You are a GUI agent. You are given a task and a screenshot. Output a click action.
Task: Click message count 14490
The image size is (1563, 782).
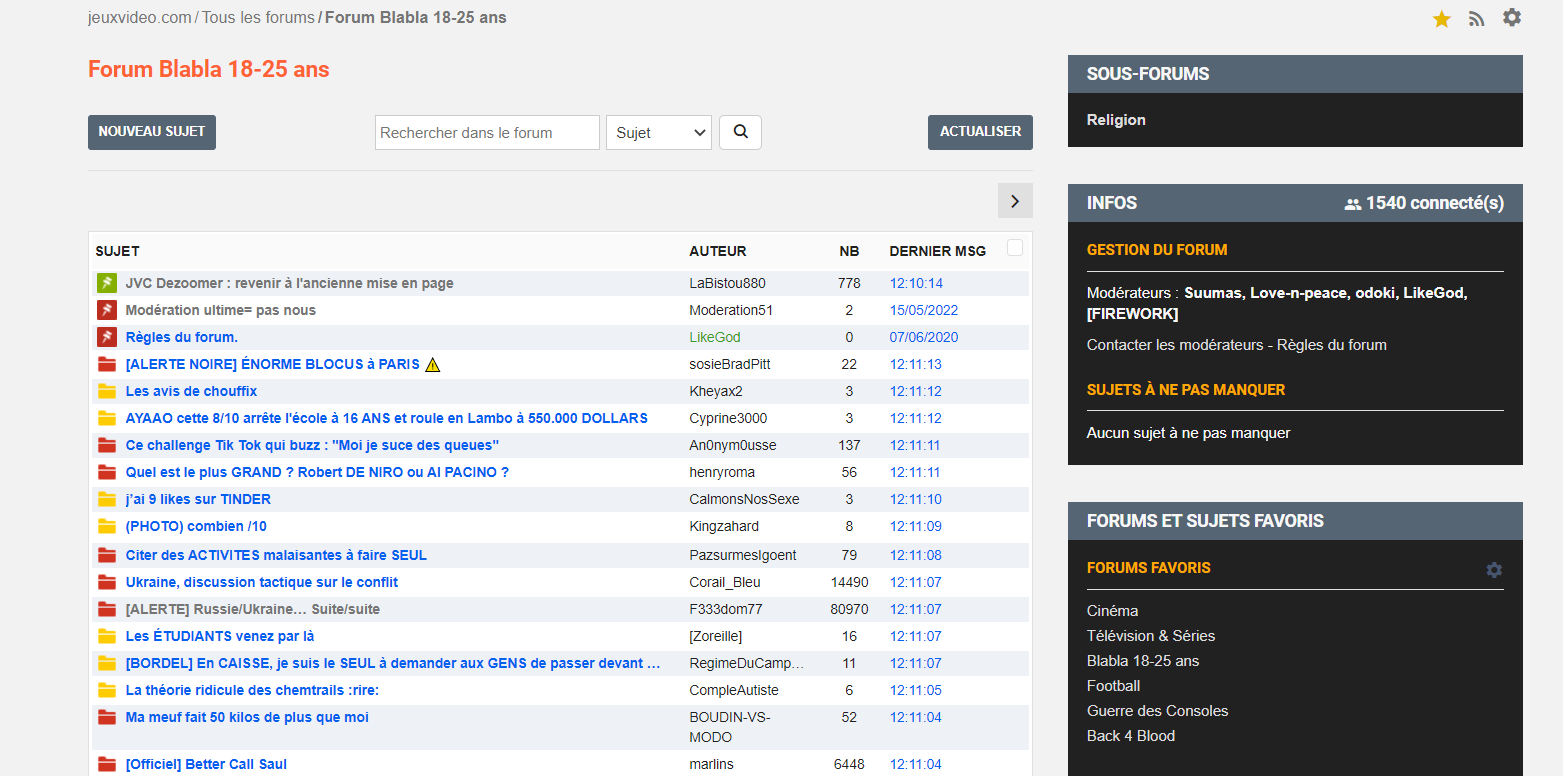[x=850, y=582]
